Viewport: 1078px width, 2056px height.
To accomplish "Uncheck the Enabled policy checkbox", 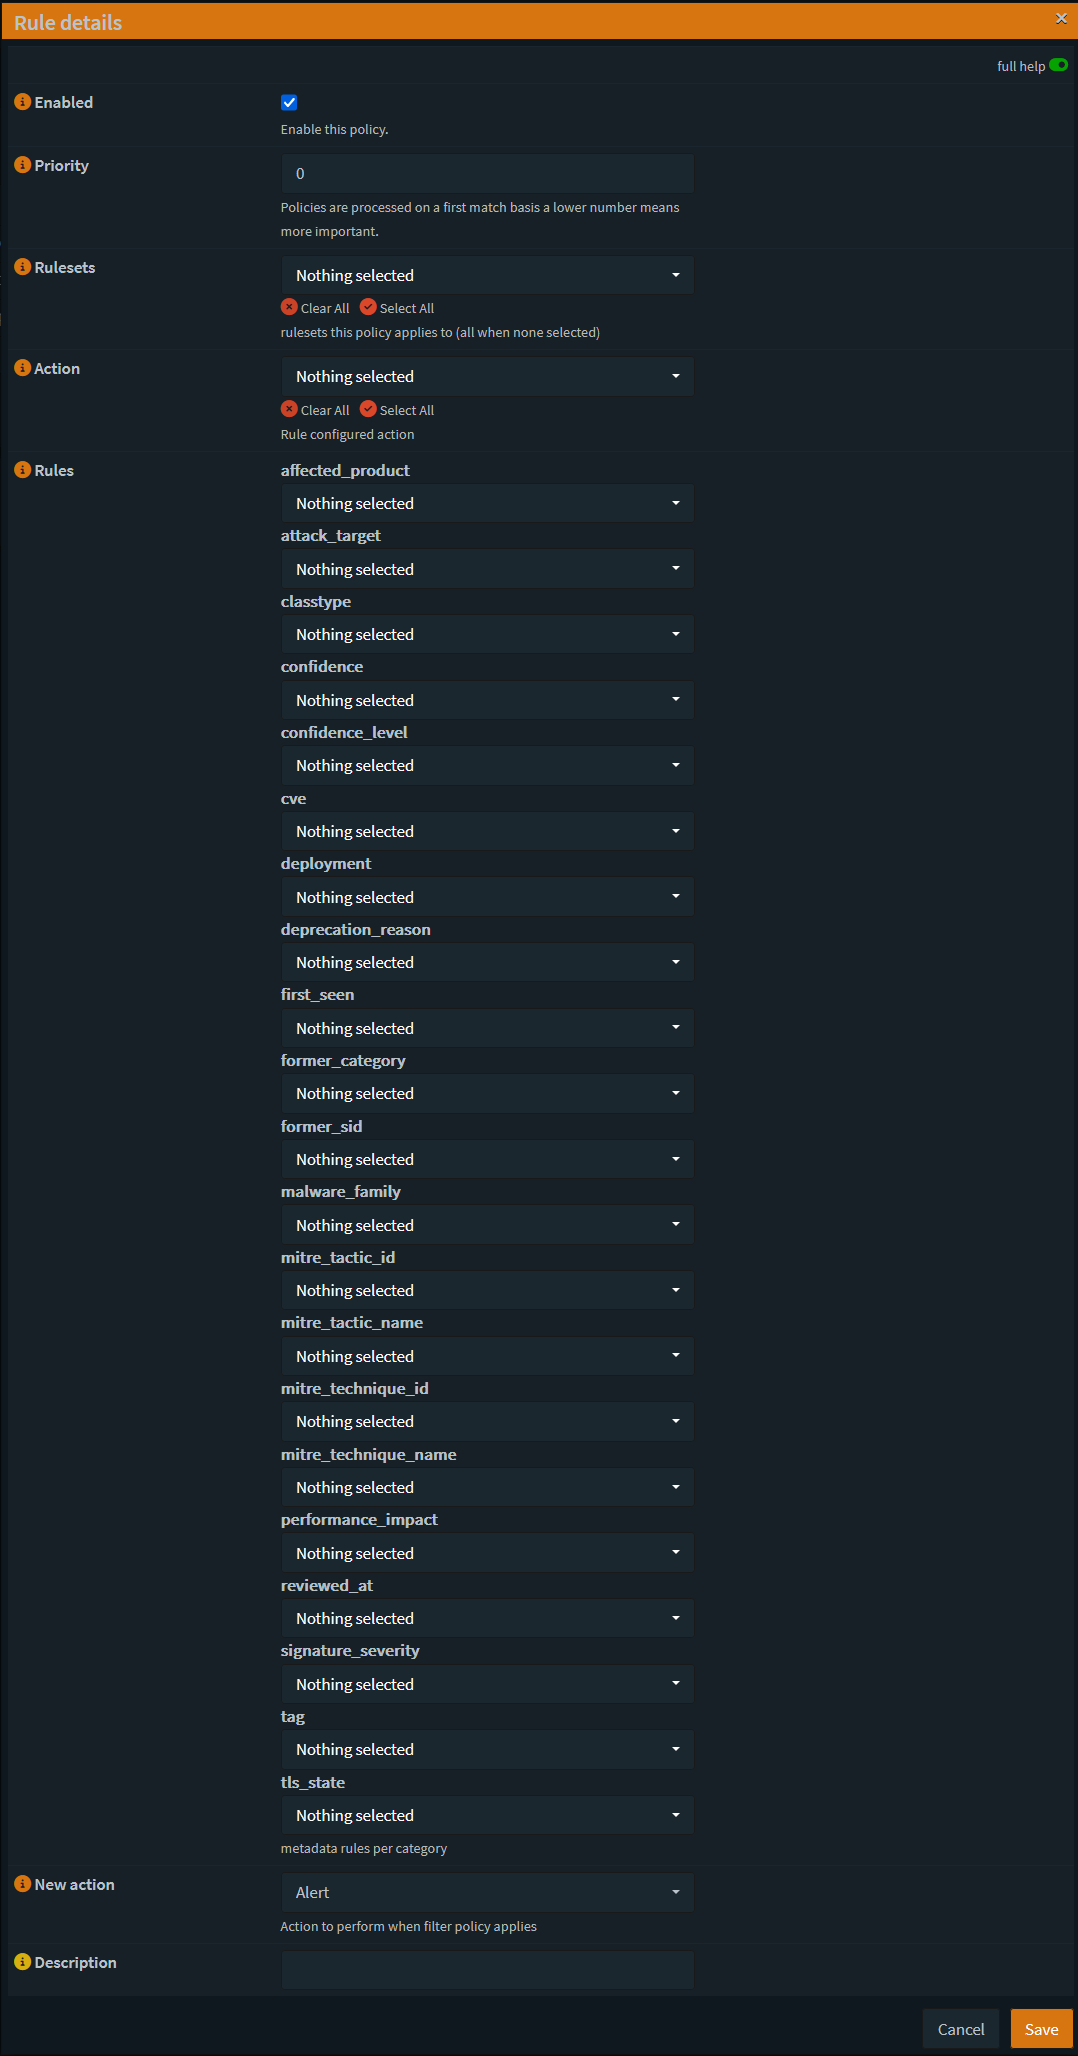I will point(289,102).
